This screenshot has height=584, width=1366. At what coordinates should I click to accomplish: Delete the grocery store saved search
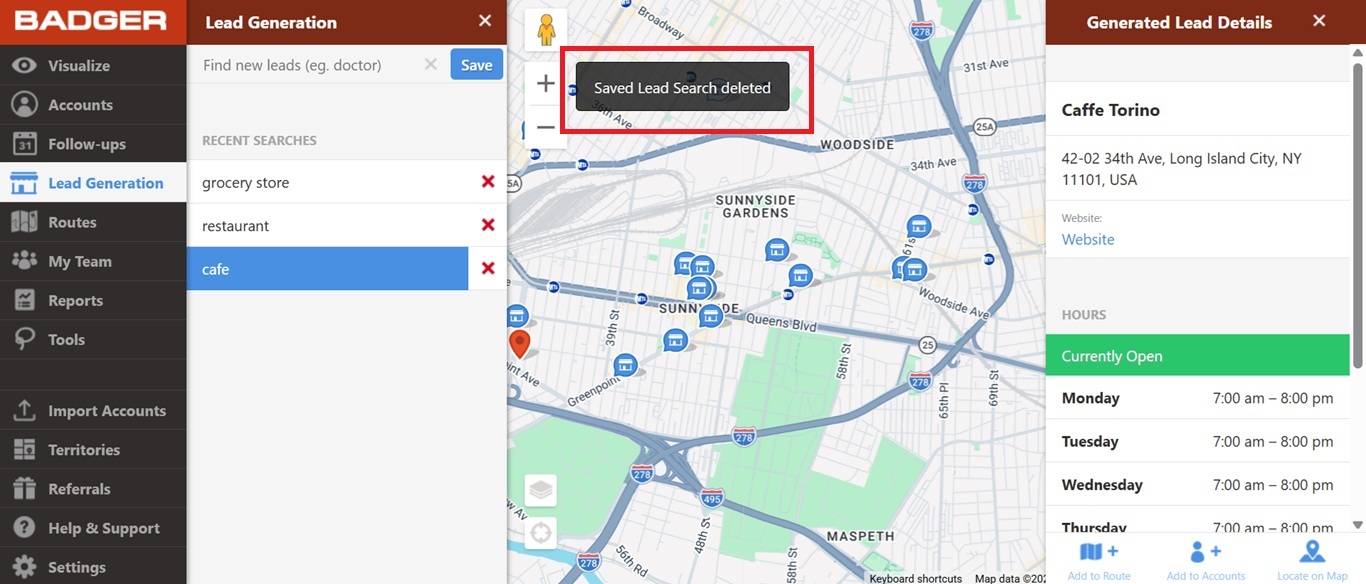(x=488, y=182)
